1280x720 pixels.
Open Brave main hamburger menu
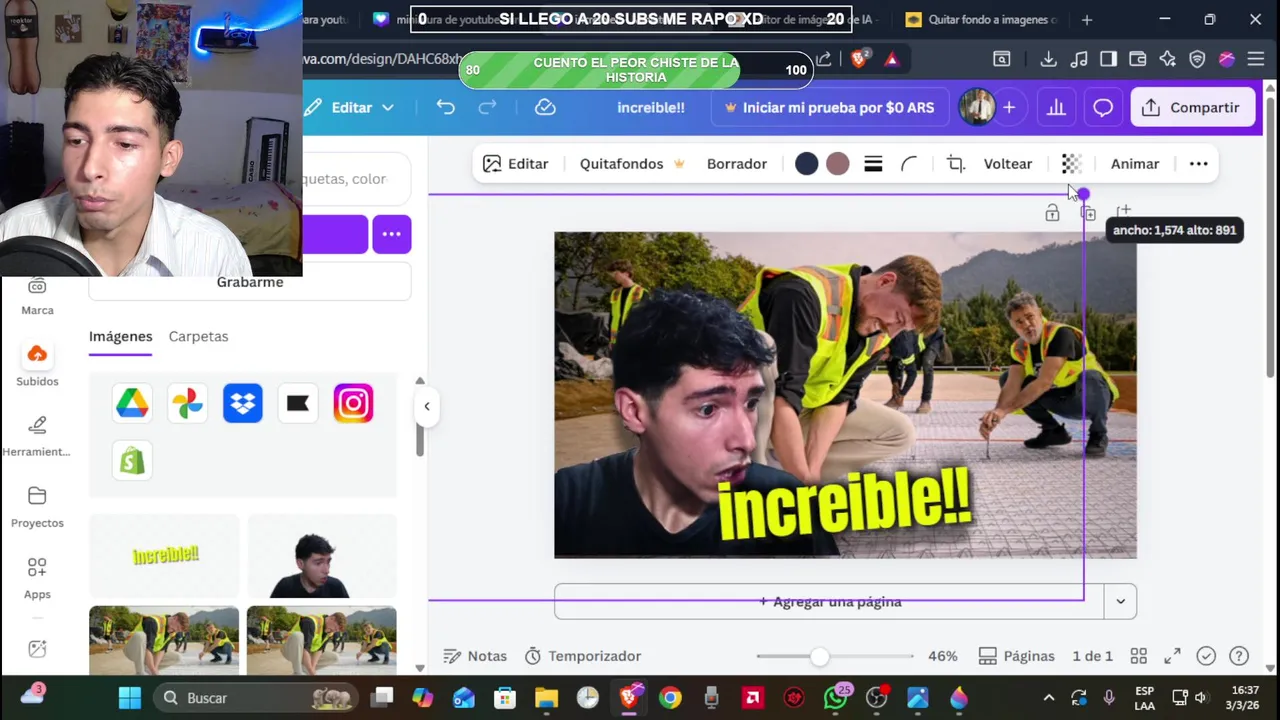coord(1256,59)
